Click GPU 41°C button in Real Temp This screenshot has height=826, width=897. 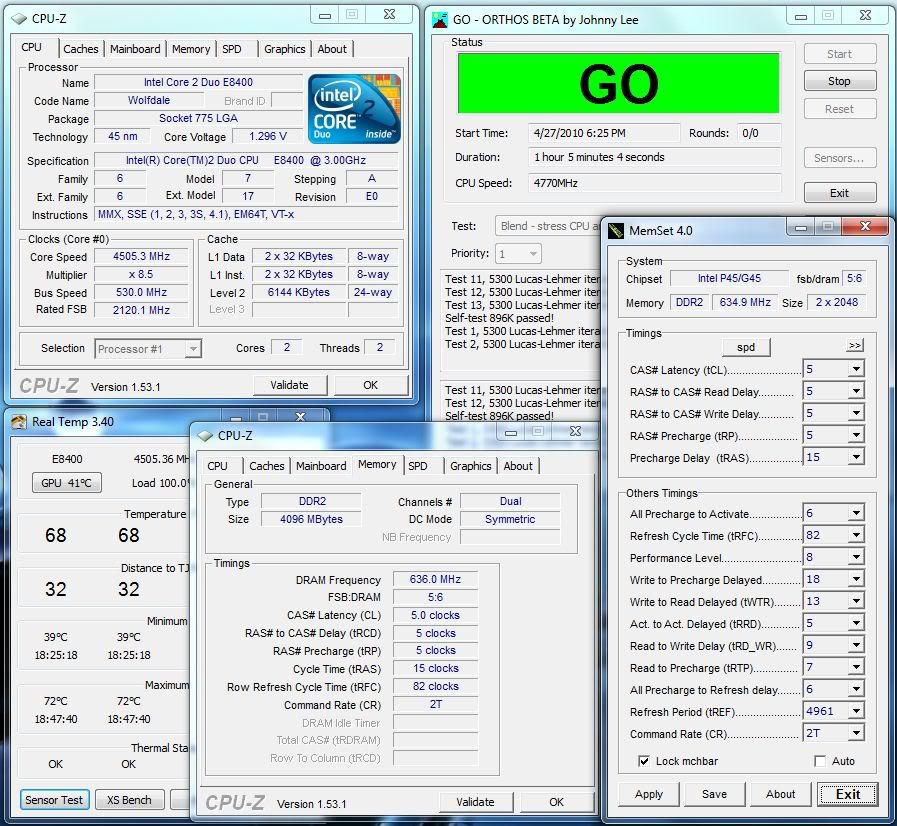pos(66,483)
